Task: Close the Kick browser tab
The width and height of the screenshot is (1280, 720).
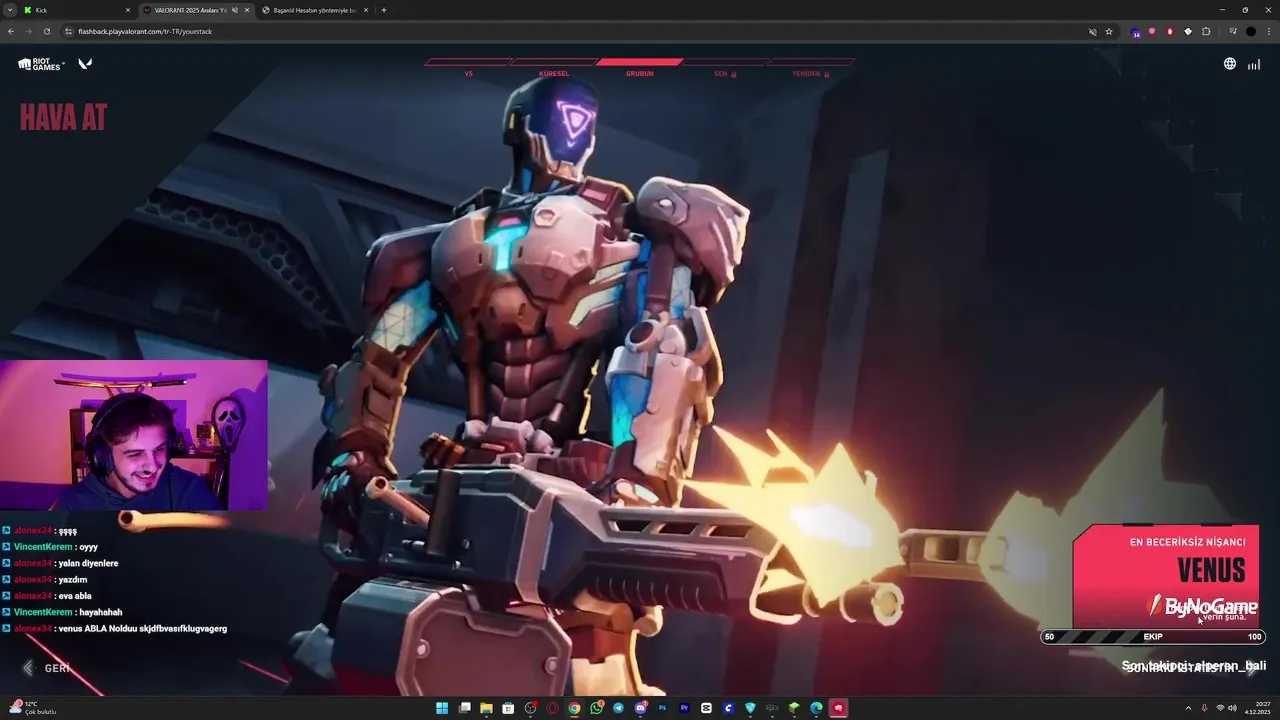Action: click(128, 10)
